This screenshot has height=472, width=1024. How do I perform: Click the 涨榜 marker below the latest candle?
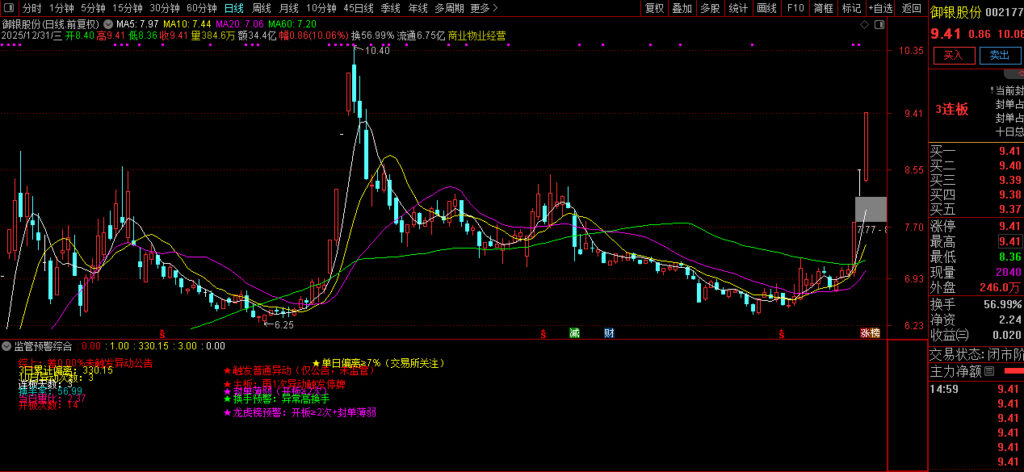870,332
